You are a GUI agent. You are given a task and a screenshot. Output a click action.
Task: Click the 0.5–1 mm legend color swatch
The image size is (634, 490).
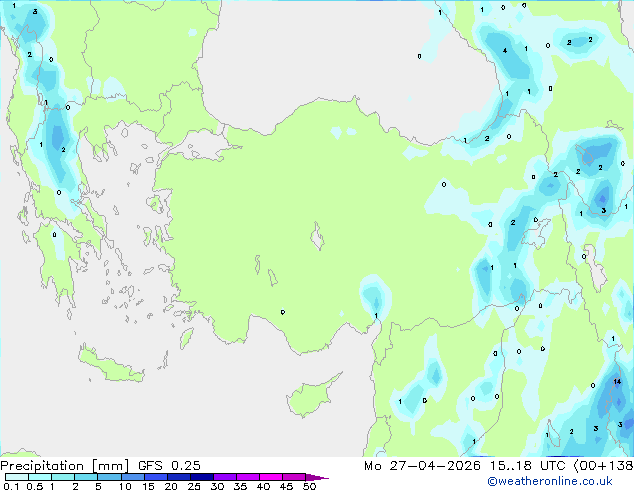40,477
